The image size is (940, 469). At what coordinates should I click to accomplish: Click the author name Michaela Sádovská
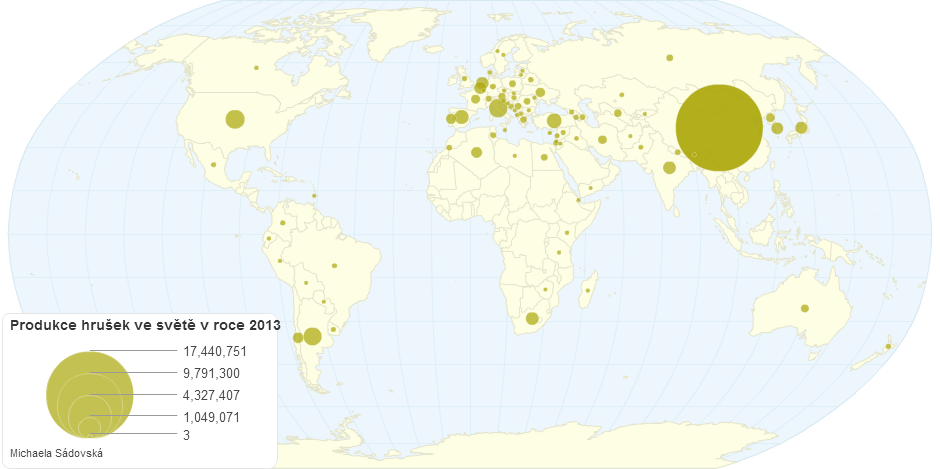coord(56,453)
